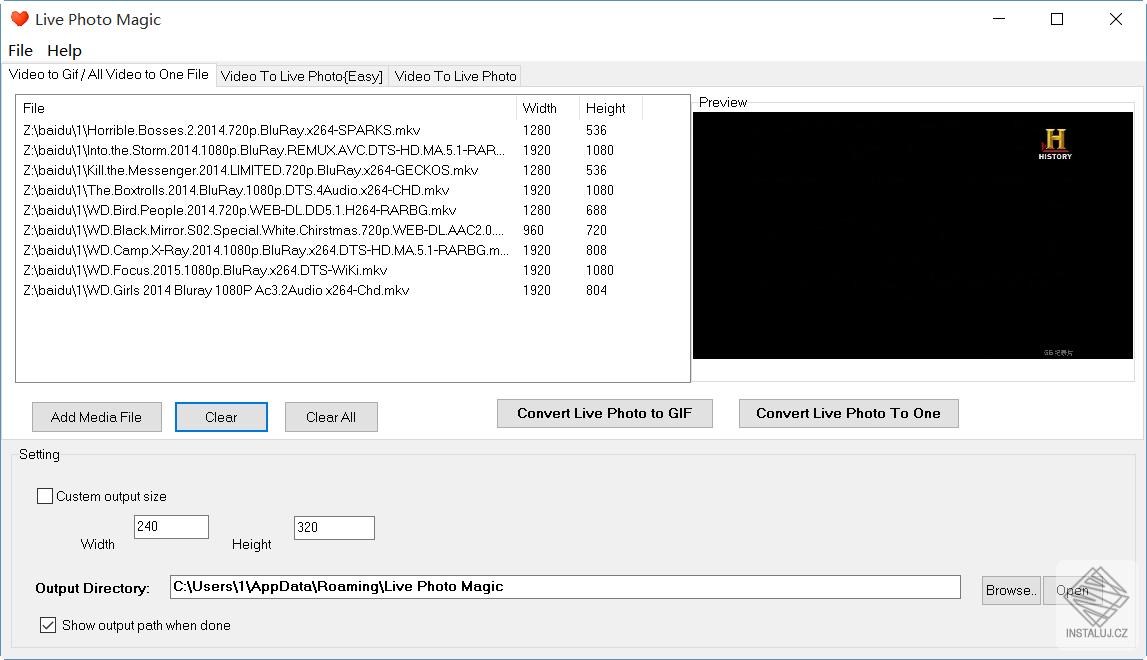This screenshot has height=660, width=1147.
Task: Click the video preview thumbnail
Action: coord(913,236)
